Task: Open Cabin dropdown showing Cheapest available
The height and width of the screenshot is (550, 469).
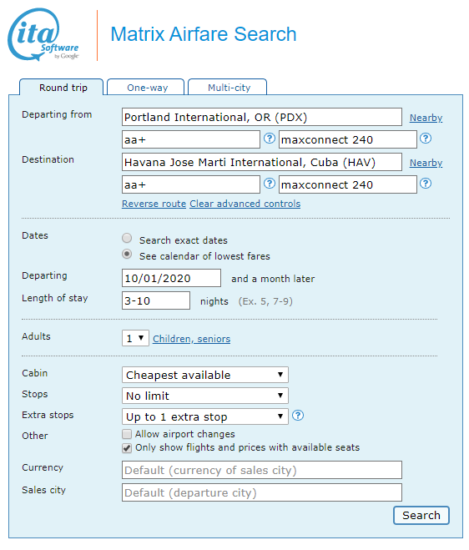Action: point(205,375)
